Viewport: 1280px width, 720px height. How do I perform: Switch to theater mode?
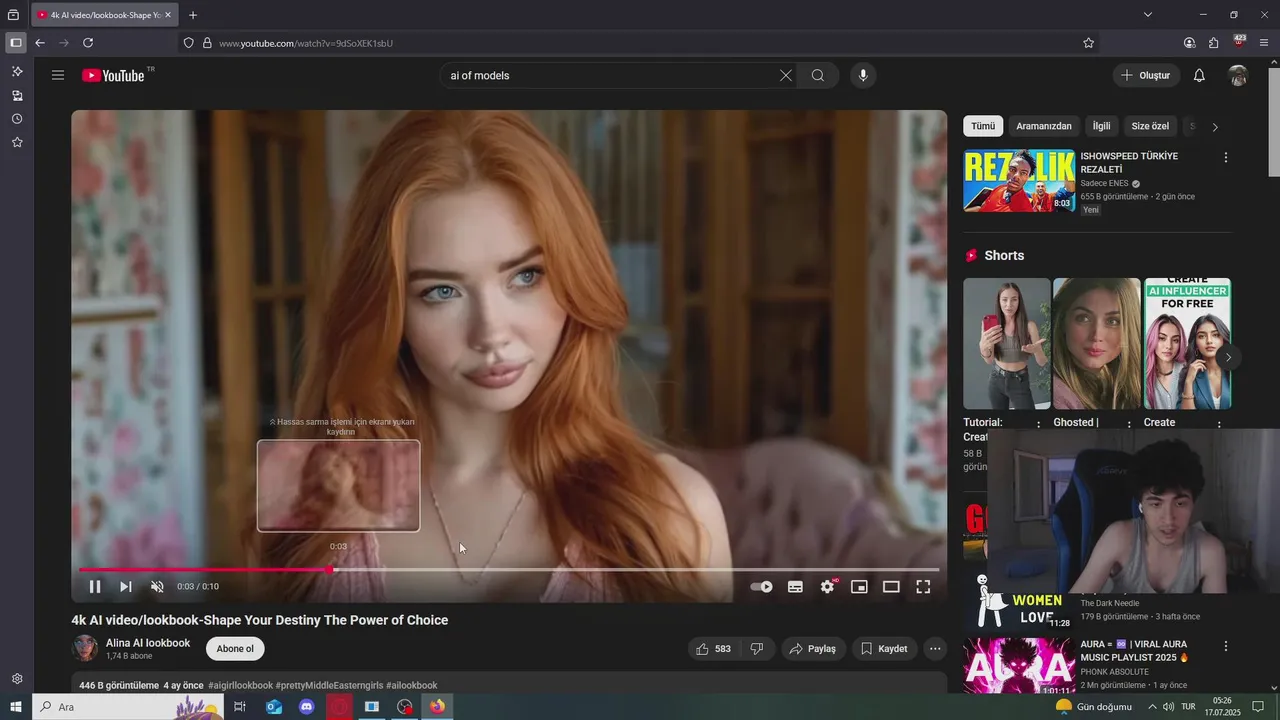(891, 587)
